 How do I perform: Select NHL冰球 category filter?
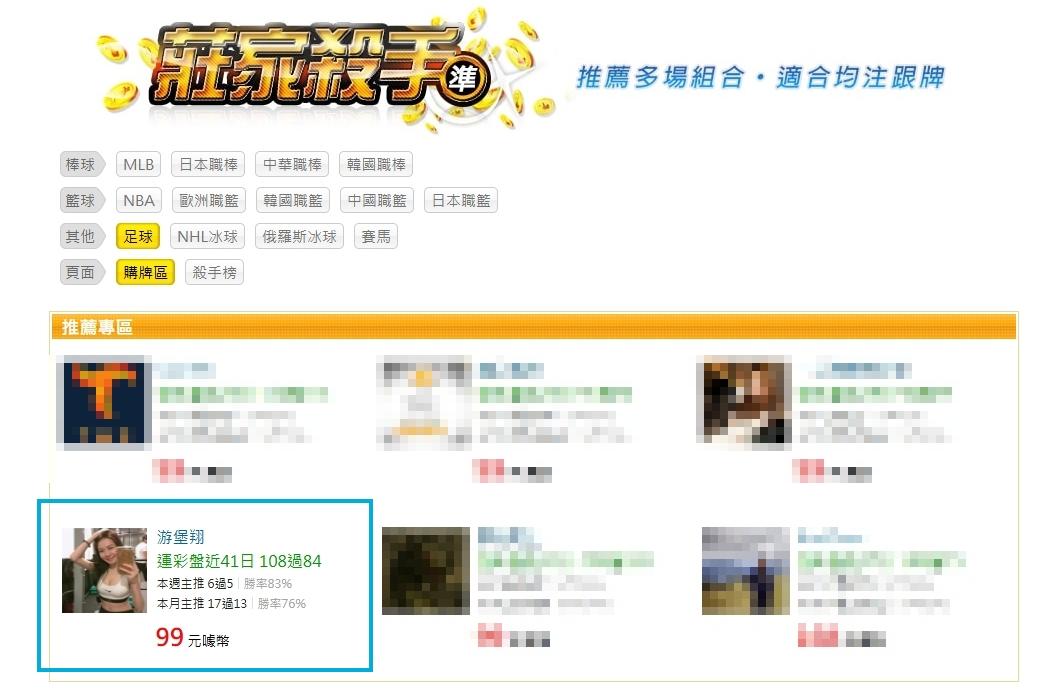207,236
